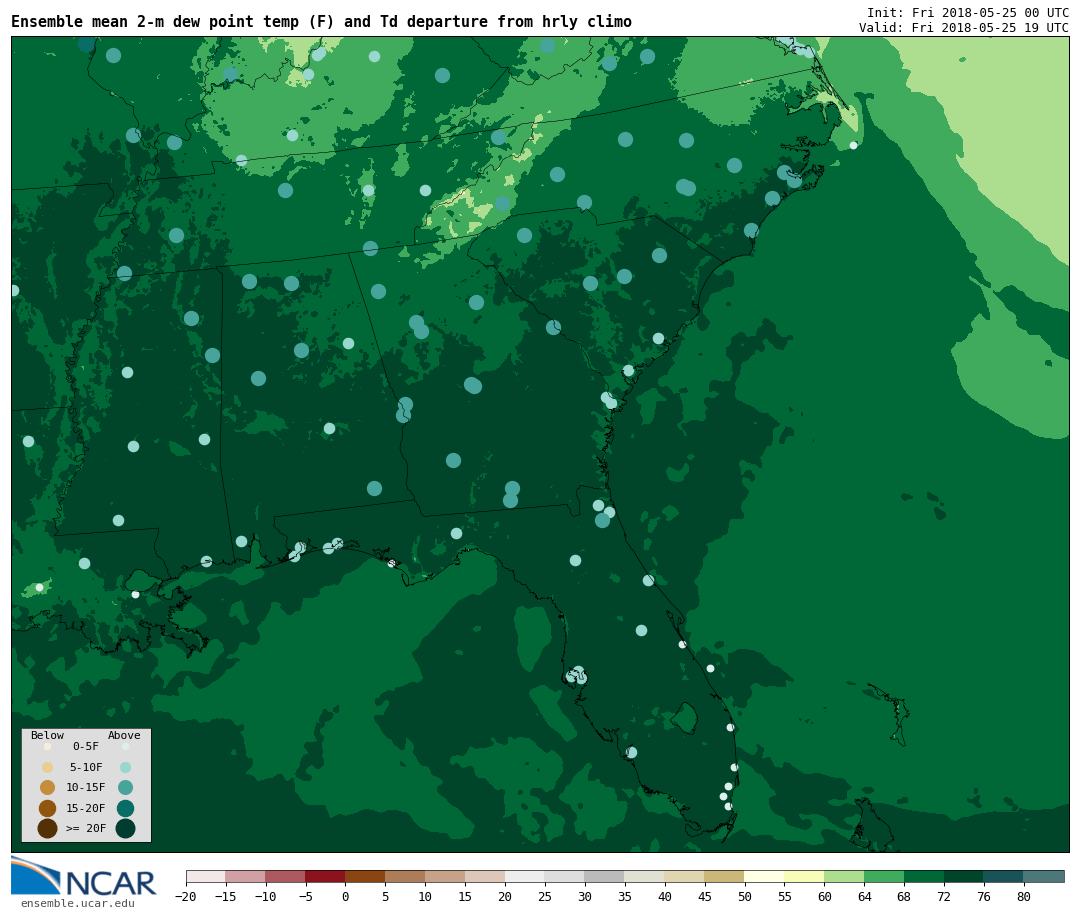Select the brown '15-20F' Below legend circle
Image resolution: width=1080 pixels, height=915 pixels.
click(x=48, y=808)
